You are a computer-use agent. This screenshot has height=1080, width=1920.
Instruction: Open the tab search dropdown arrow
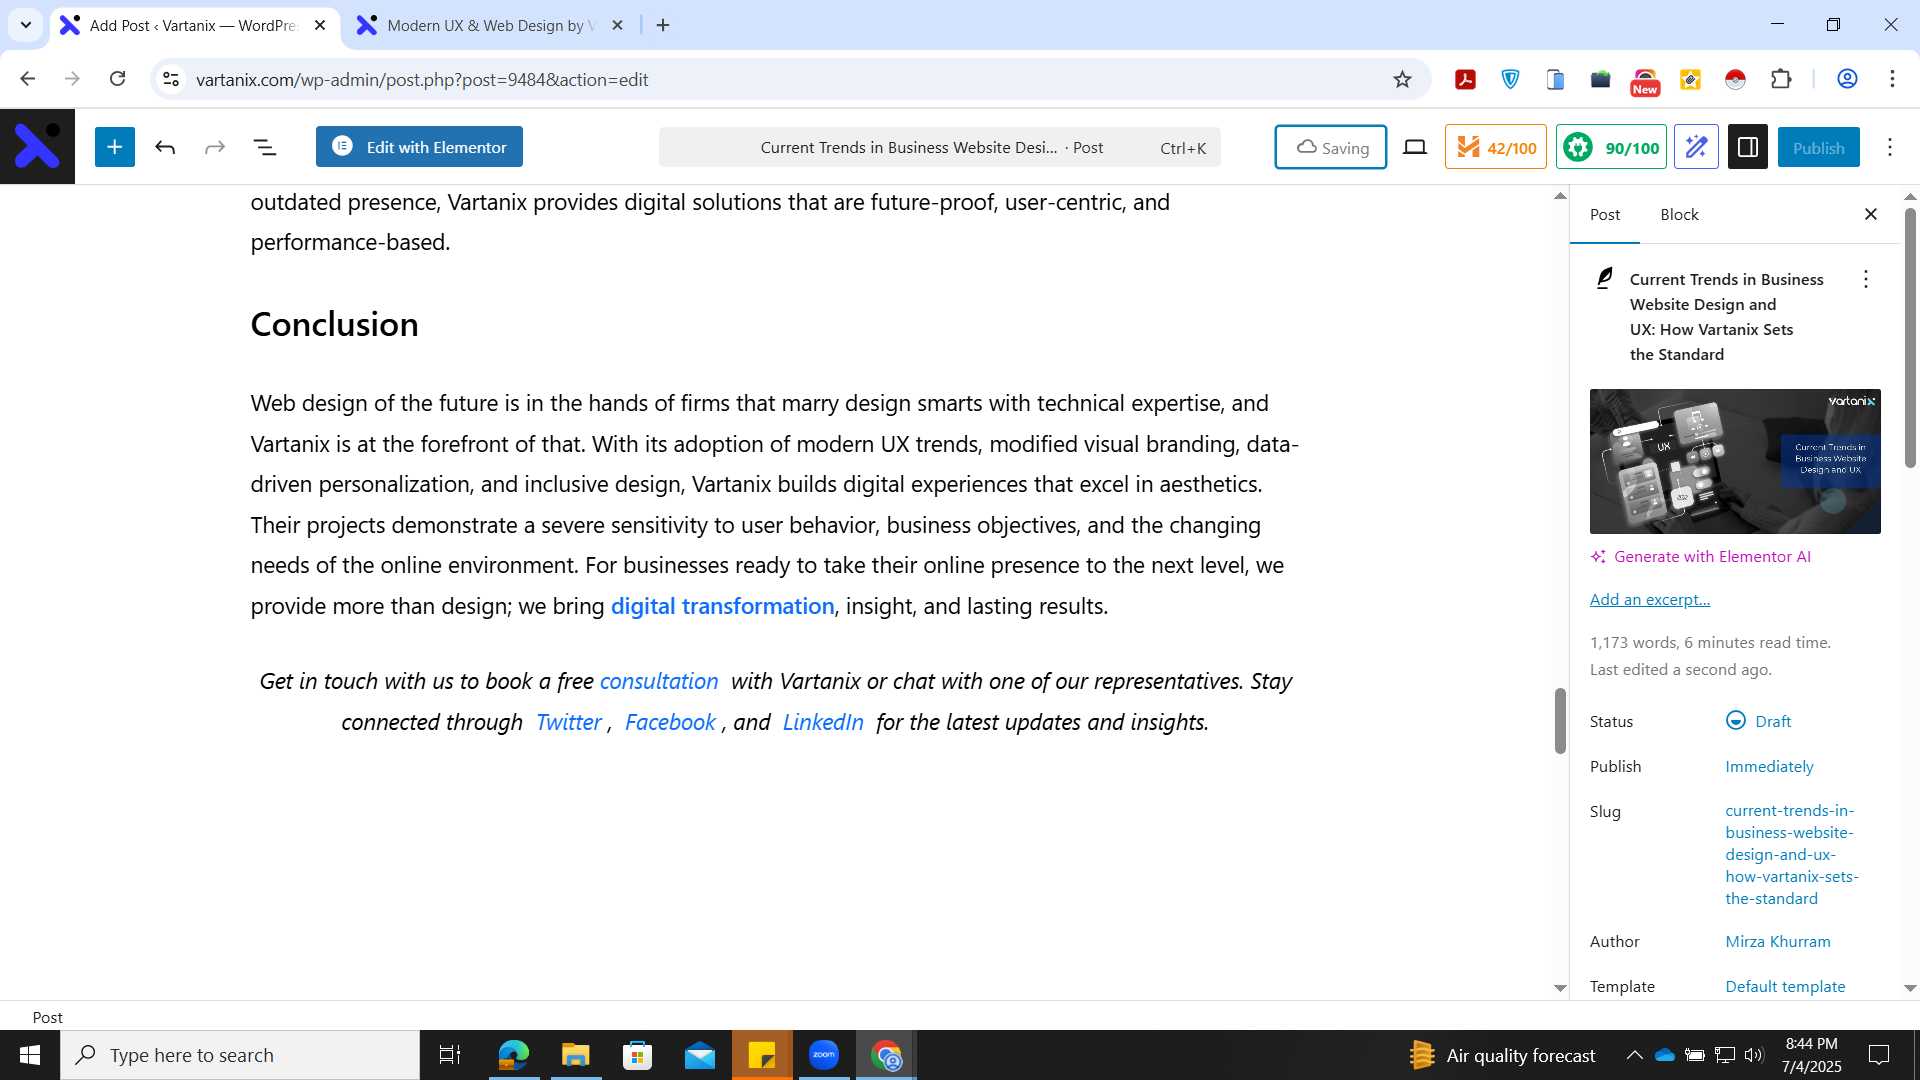pyautogui.click(x=26, y=25)
